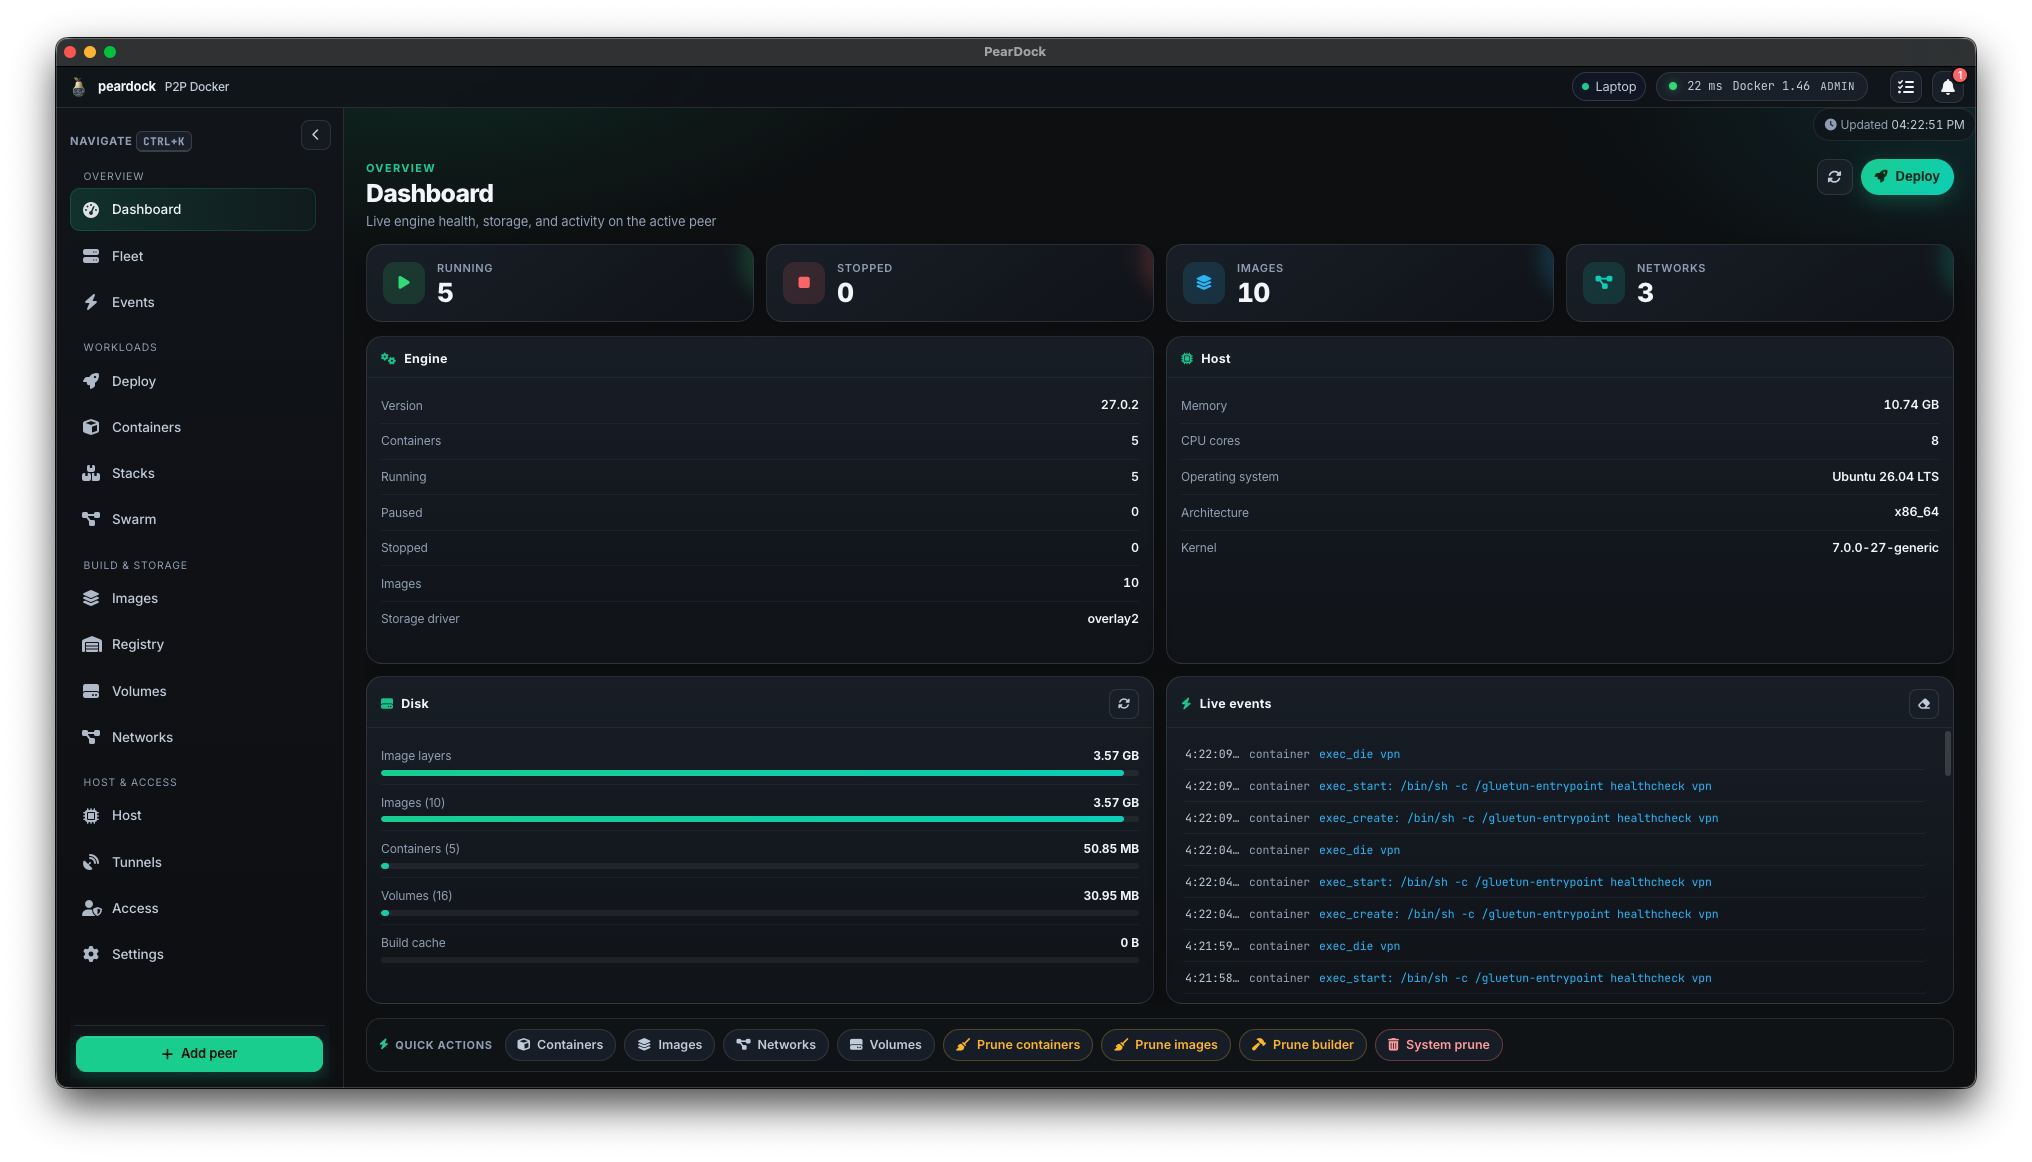This screenshot has height=1162, width=2032.
Task: Clear the Live events log
Action: point(1923,704)
